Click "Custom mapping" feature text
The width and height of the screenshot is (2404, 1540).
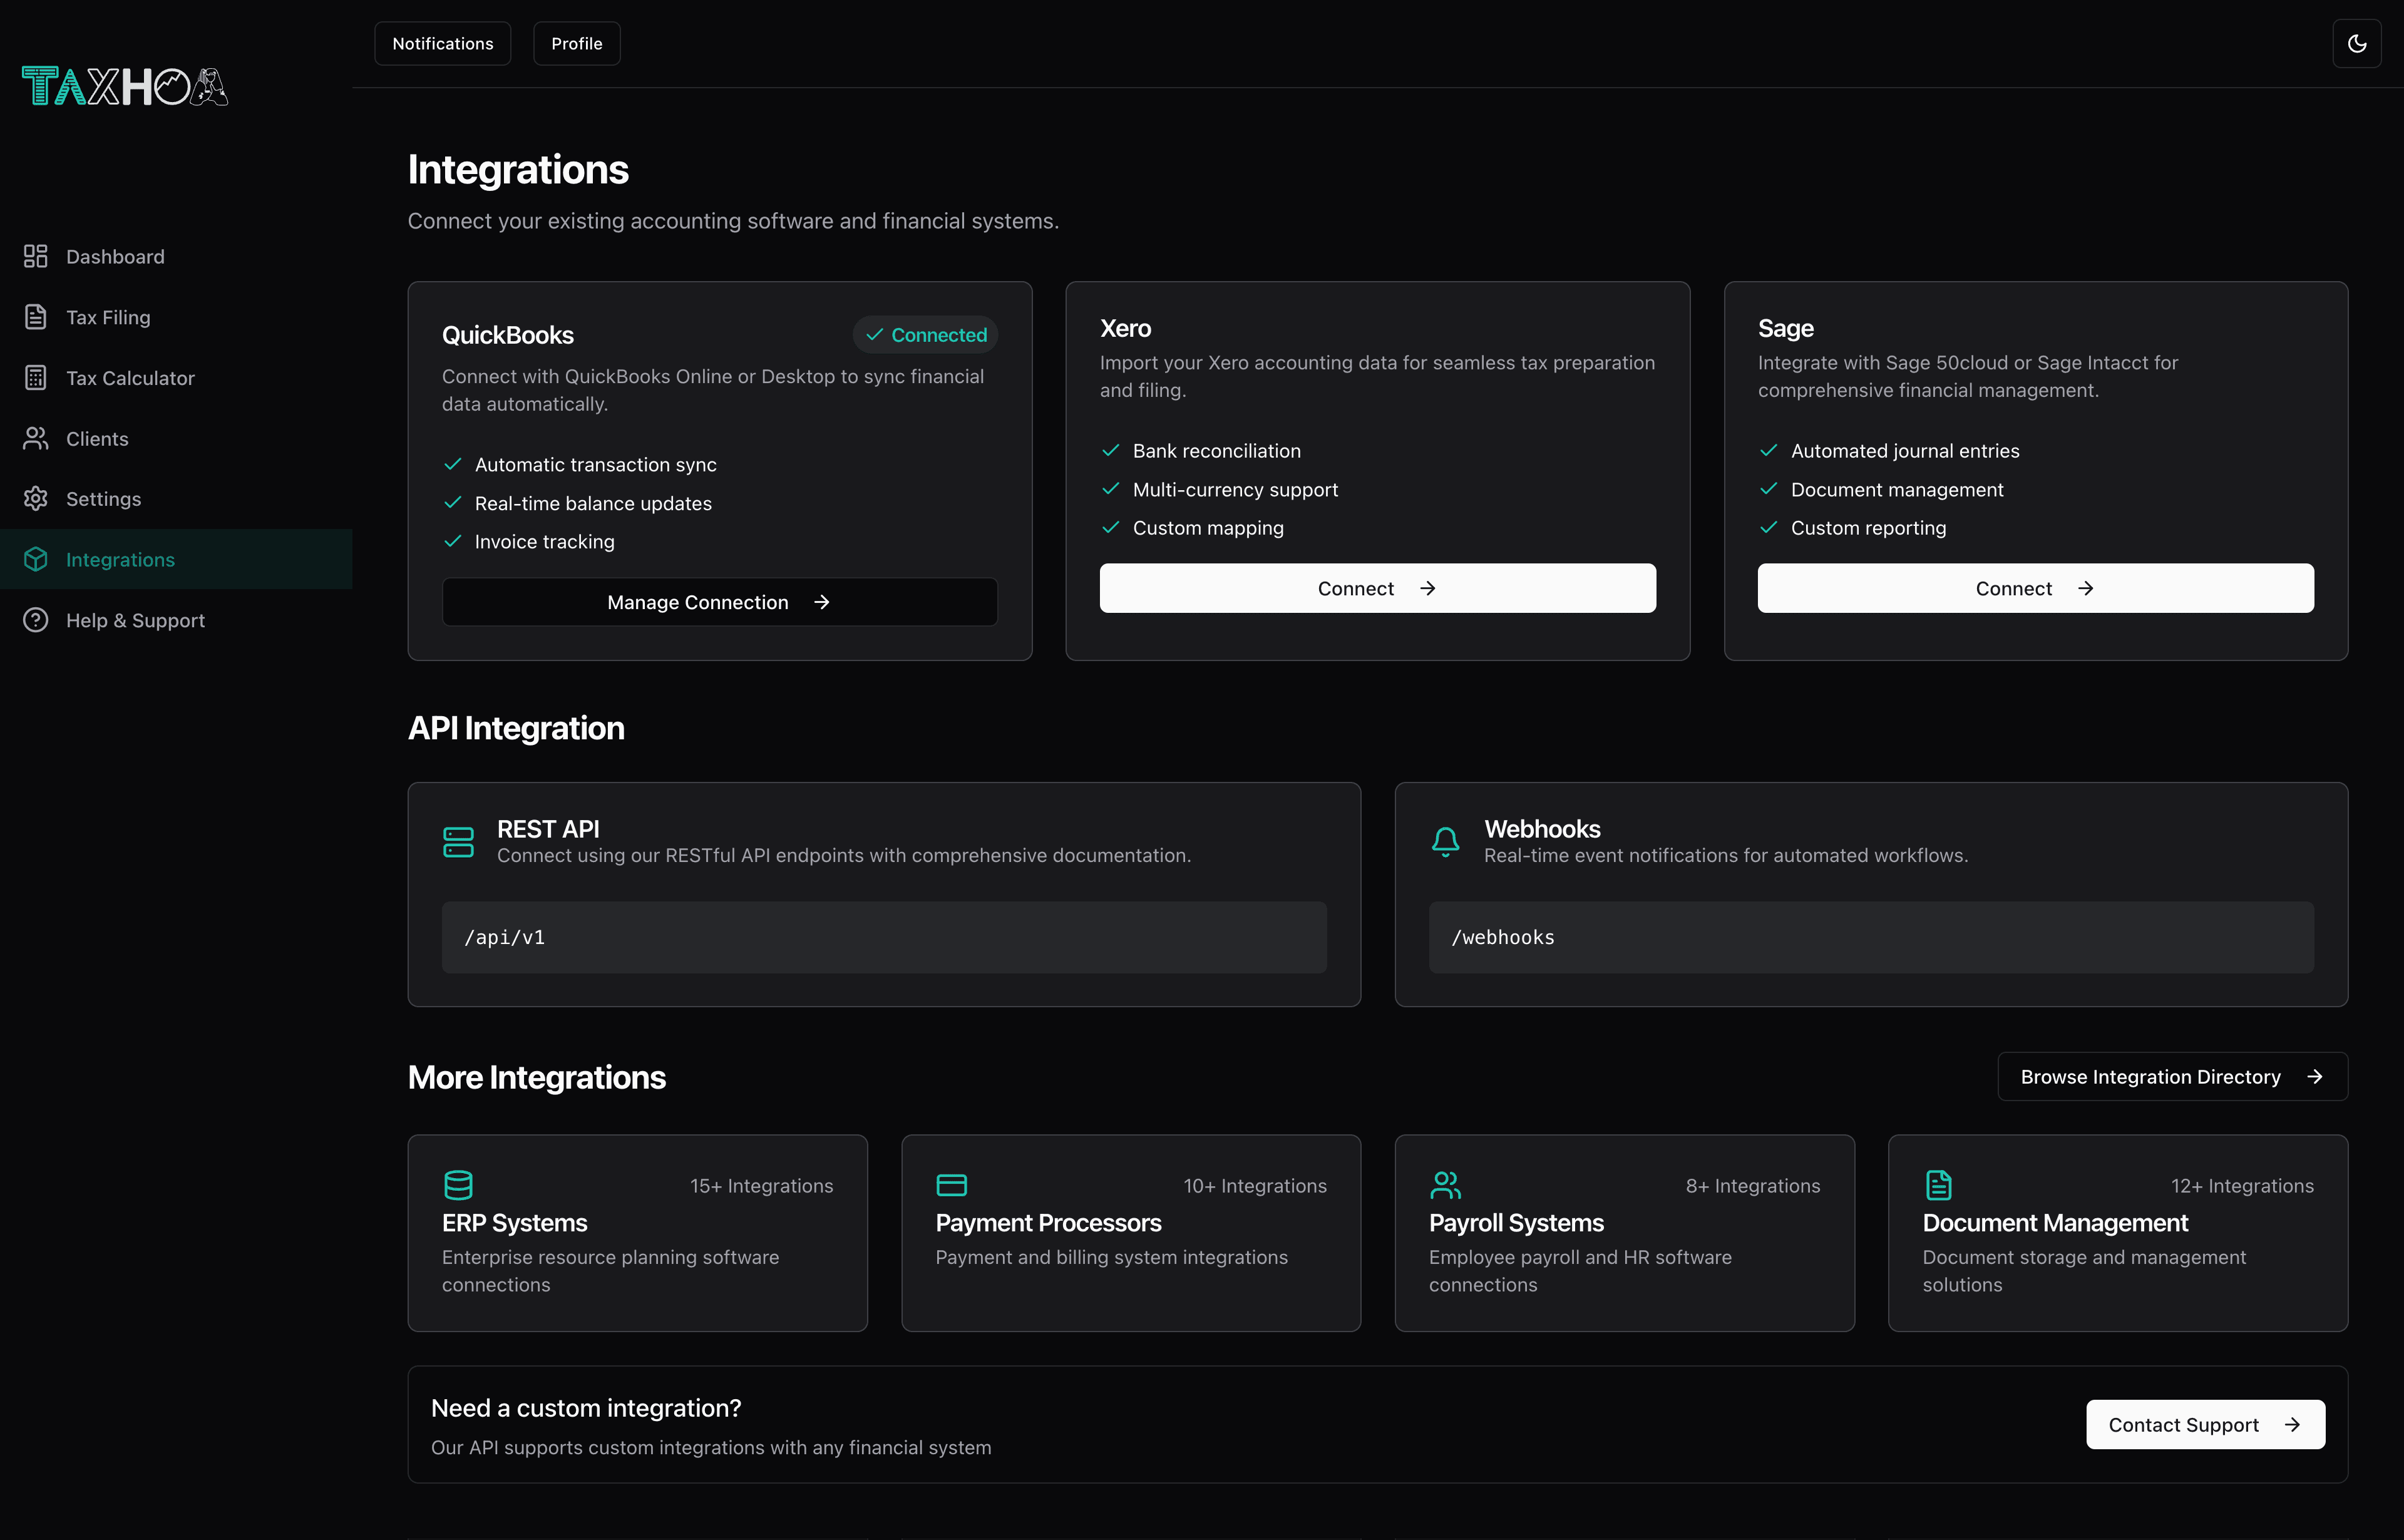click(1208, 527)
